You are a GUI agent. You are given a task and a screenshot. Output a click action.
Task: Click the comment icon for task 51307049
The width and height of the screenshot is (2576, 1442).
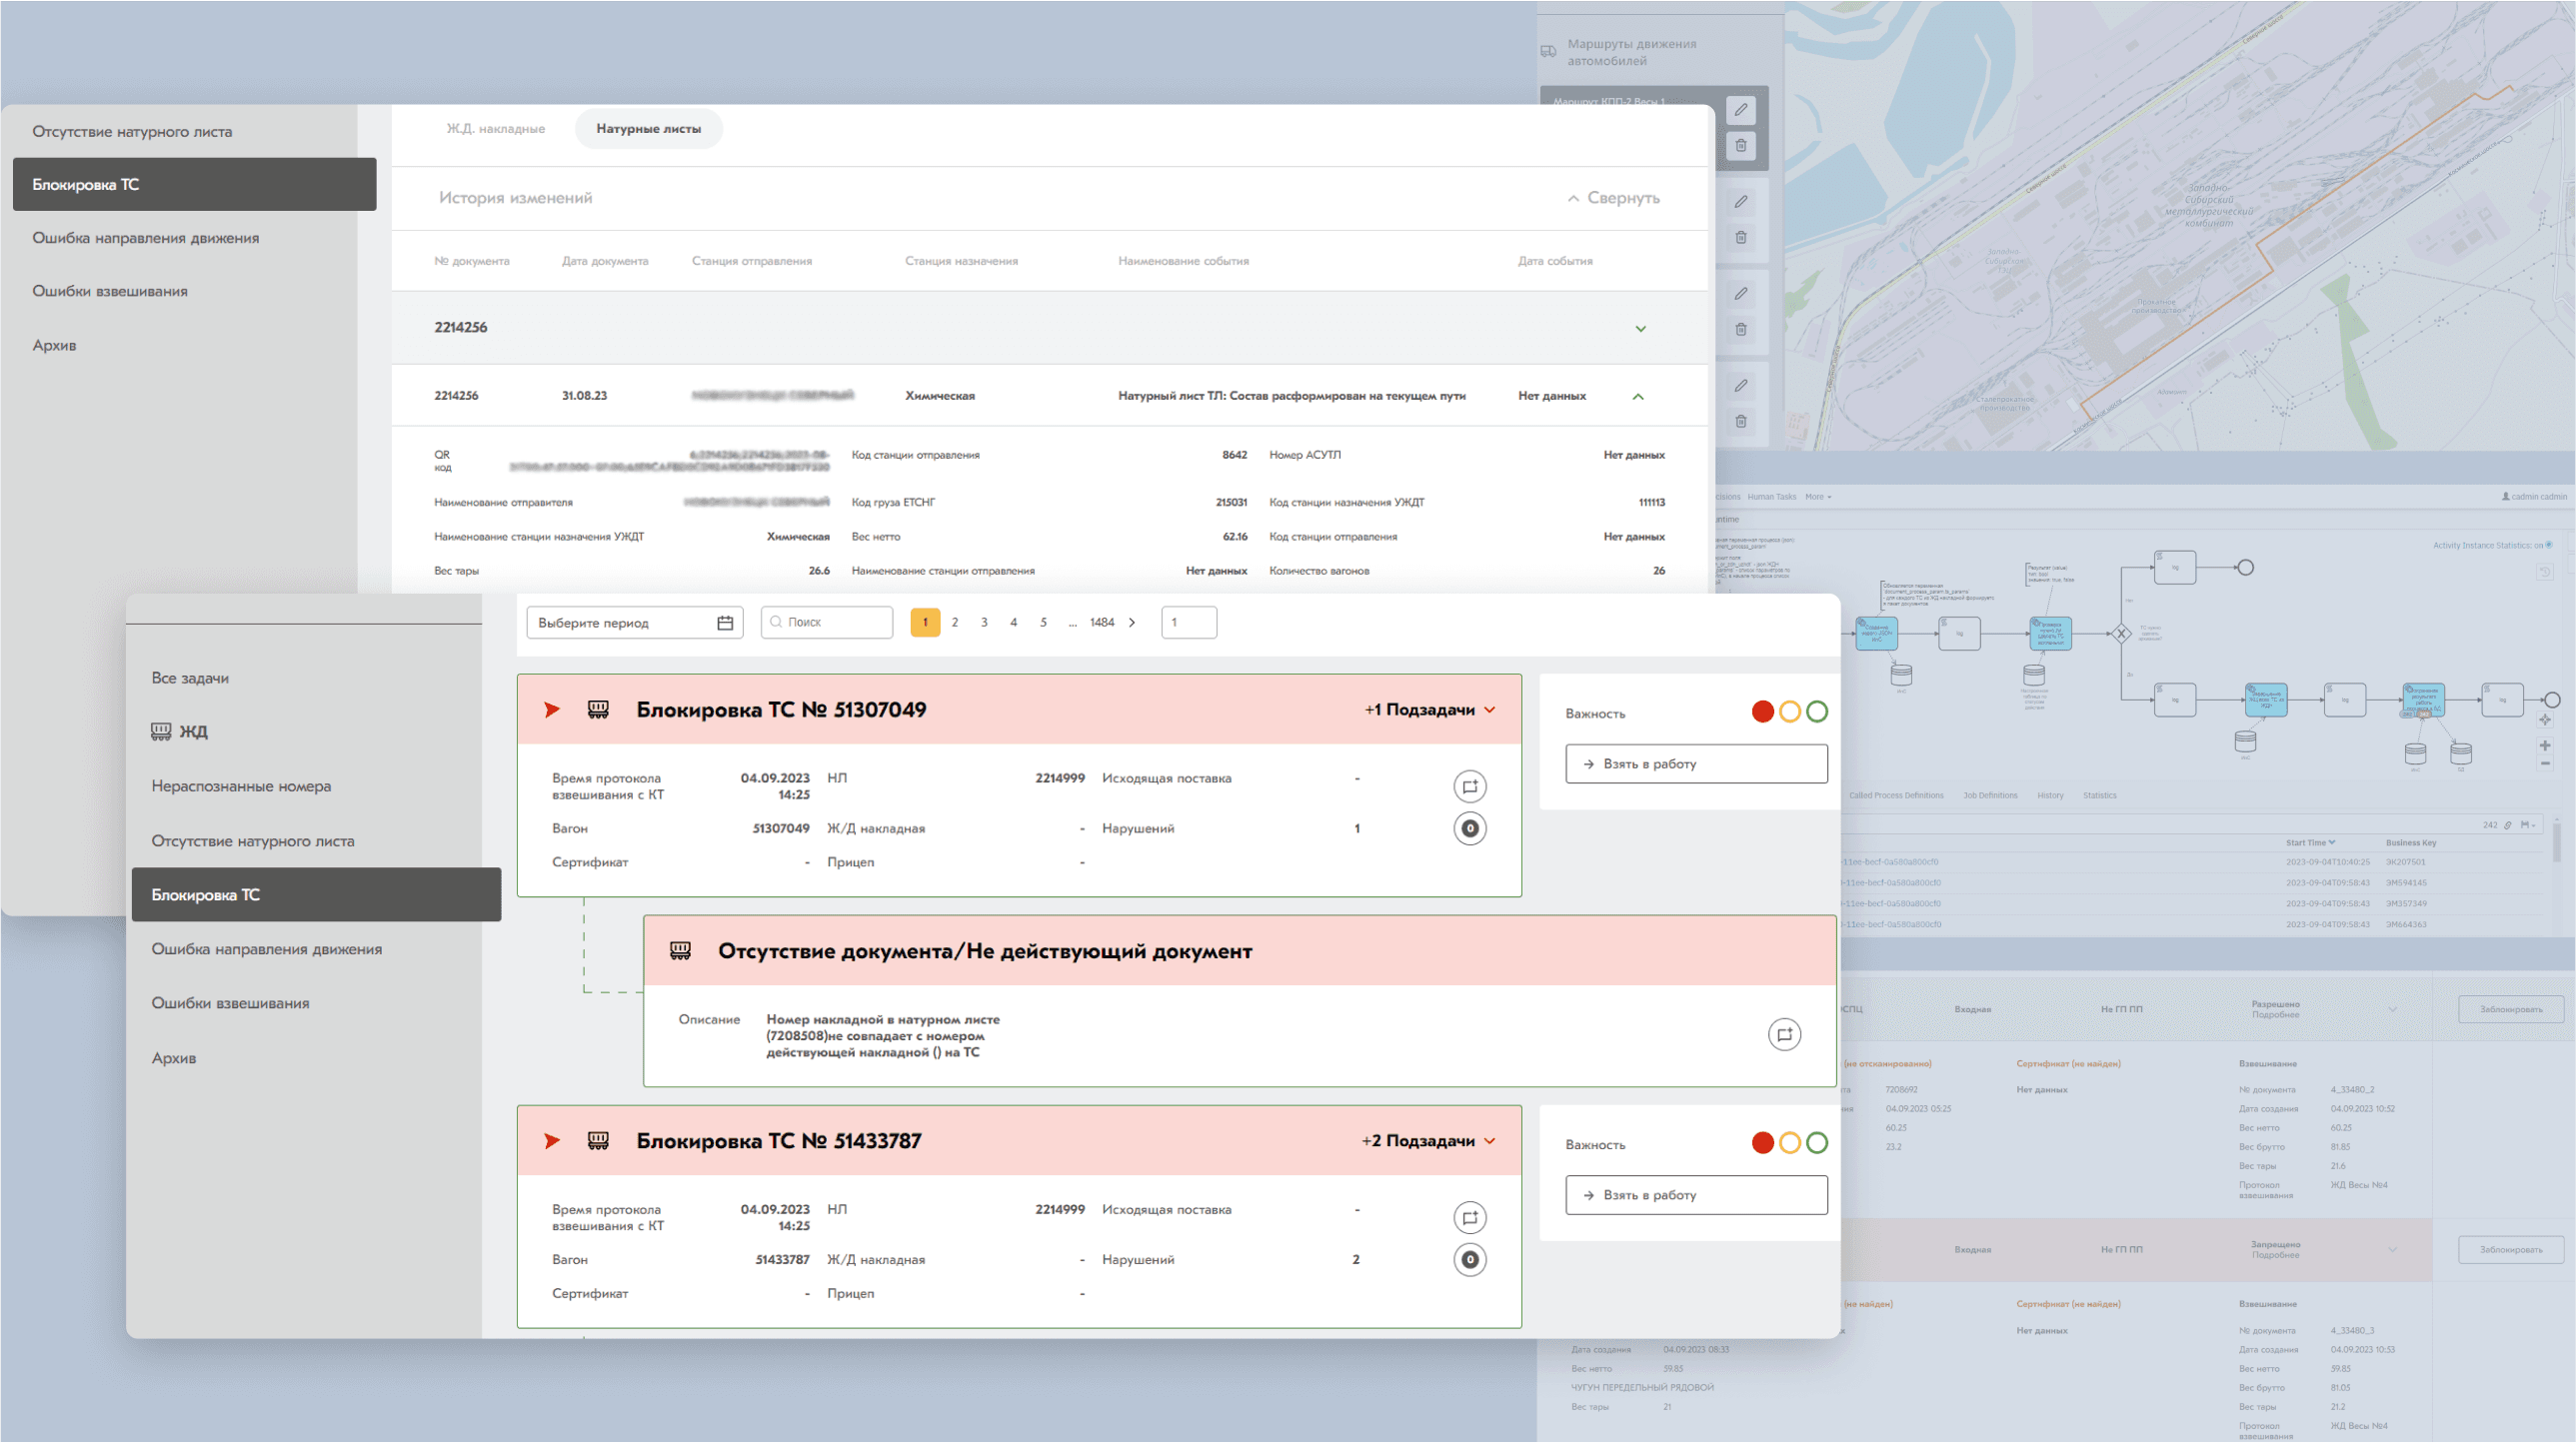1469,786
